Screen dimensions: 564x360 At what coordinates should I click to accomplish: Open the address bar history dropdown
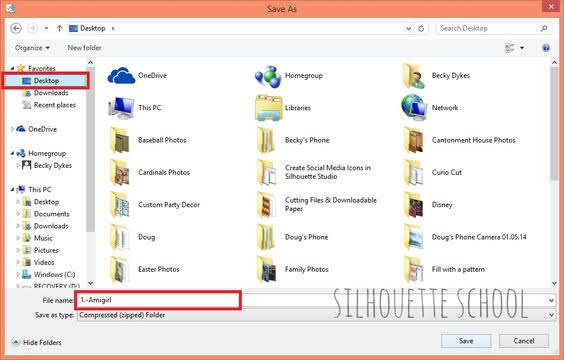coord(408,28)
